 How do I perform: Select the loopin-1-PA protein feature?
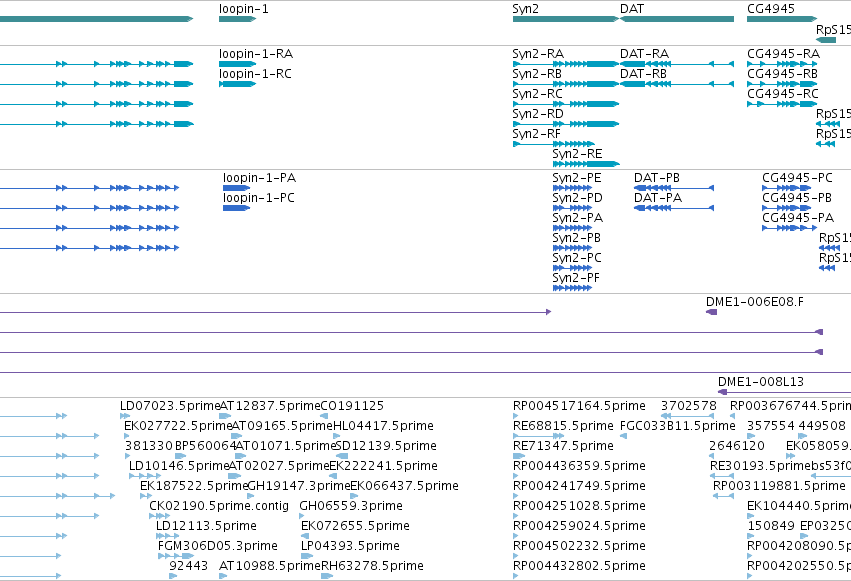point(237,188)
